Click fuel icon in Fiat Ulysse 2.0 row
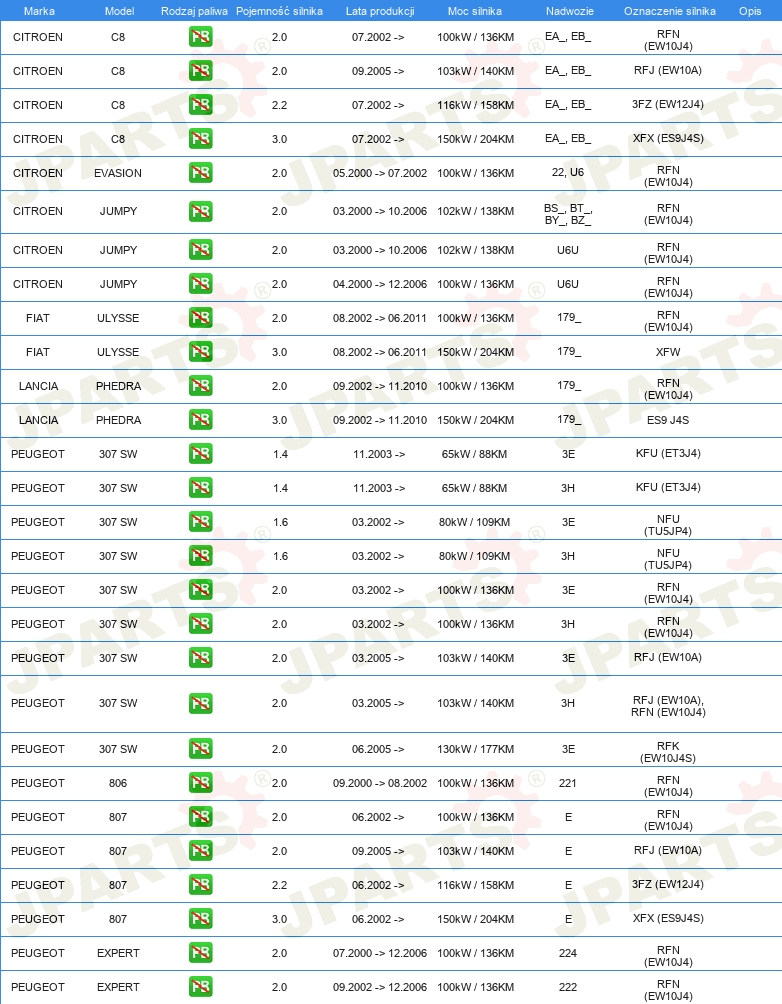782x1004 pixels. point(200,318)
